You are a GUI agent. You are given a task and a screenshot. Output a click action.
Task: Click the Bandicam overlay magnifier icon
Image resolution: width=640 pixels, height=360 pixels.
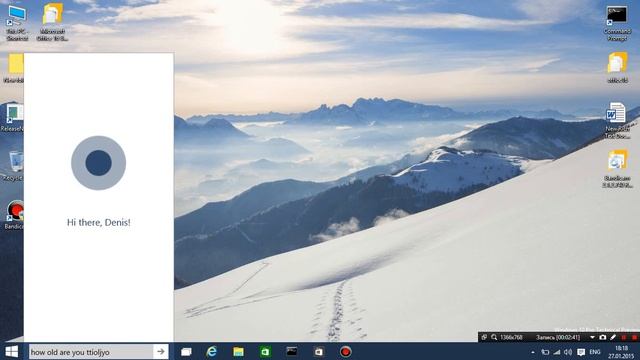[x=494, y=337]
